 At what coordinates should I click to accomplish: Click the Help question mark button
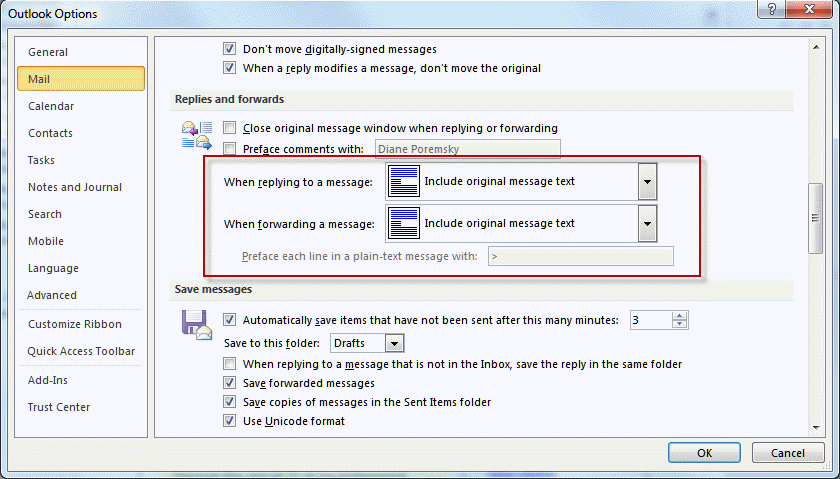click(x=772, y=9)
